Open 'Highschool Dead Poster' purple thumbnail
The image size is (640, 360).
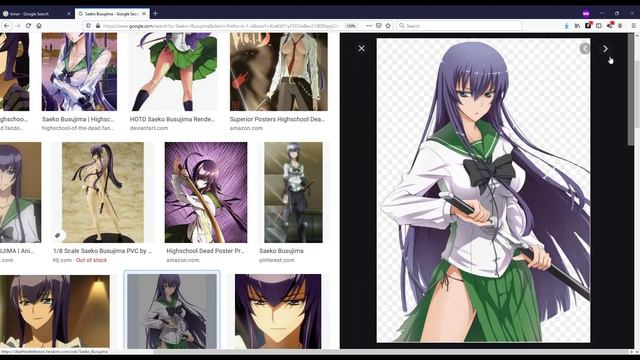pos(206,192)
